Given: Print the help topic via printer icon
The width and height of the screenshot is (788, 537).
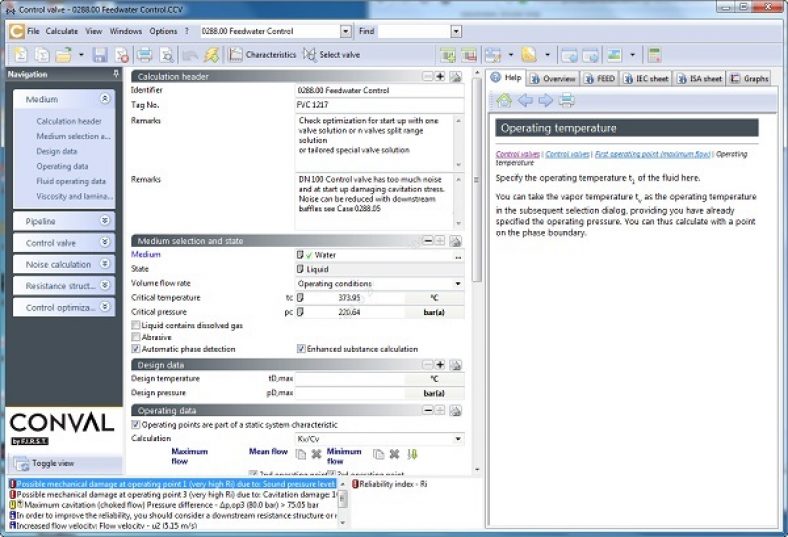Looking at the screenshot, I should (x=566, y=100).
